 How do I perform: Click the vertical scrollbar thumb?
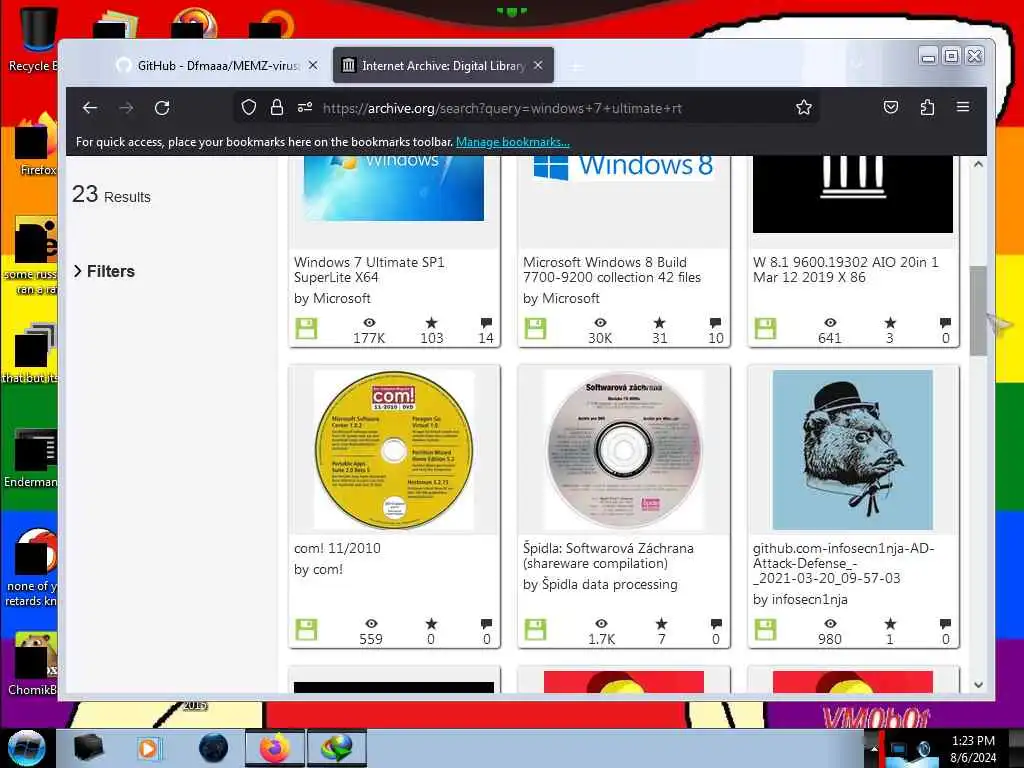(x=978, y=310)
